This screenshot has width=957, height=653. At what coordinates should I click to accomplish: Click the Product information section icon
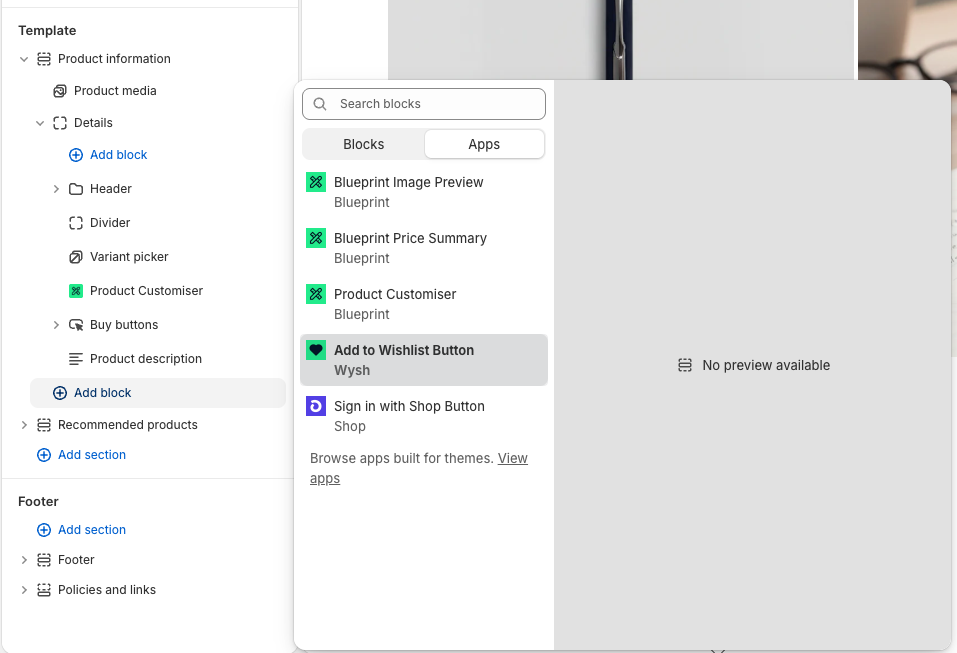[x=44, y=59]
